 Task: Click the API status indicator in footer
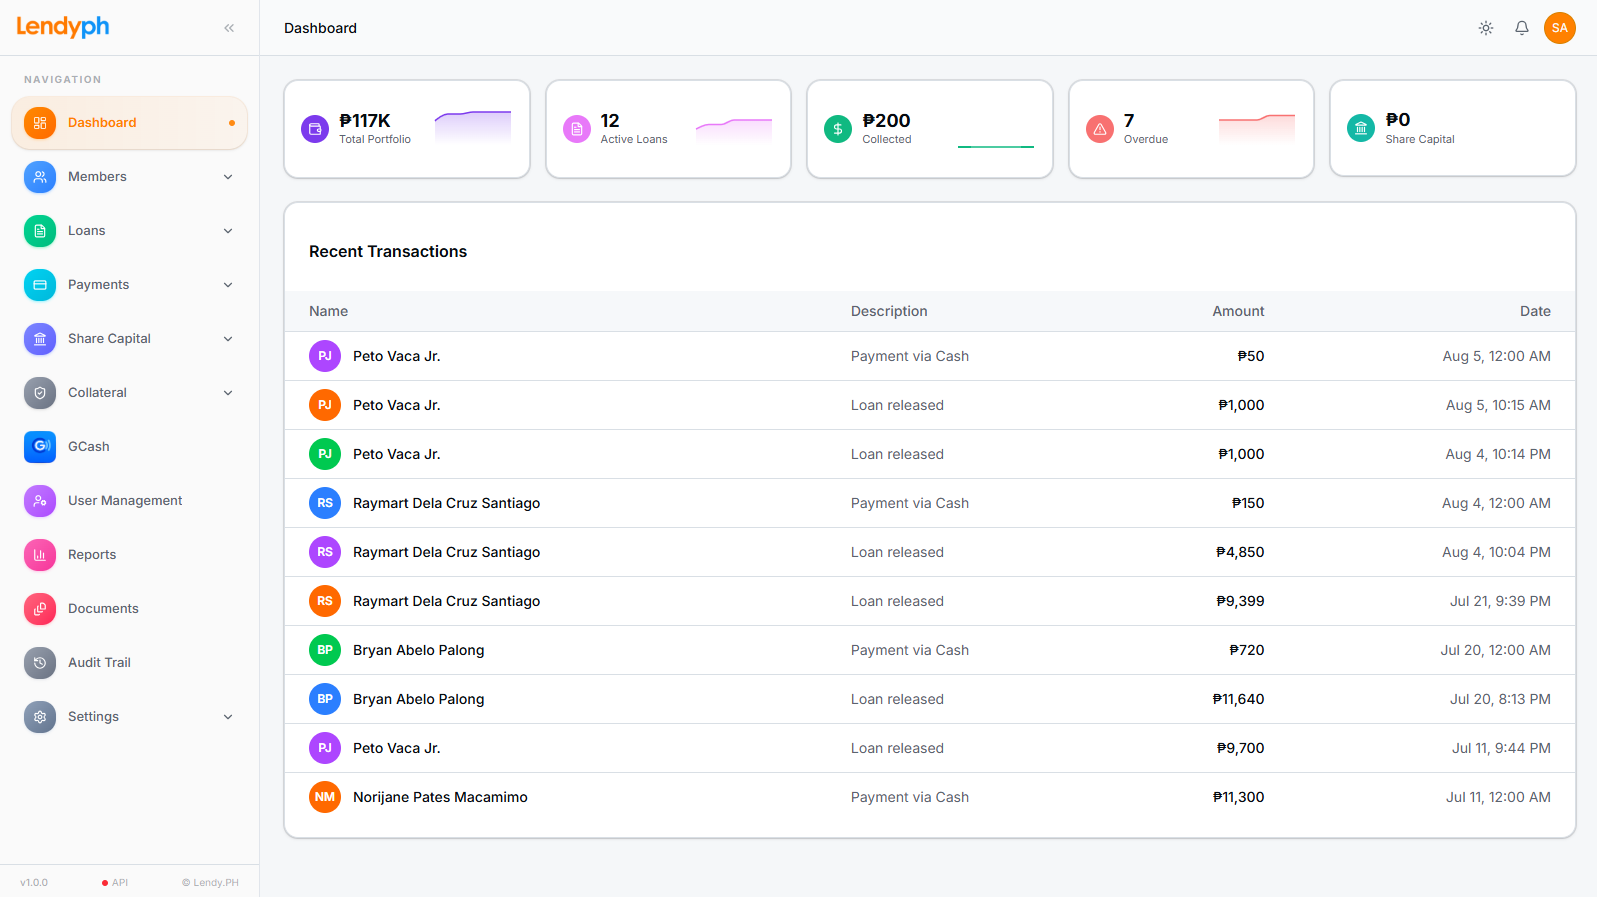tap(115, 883)
